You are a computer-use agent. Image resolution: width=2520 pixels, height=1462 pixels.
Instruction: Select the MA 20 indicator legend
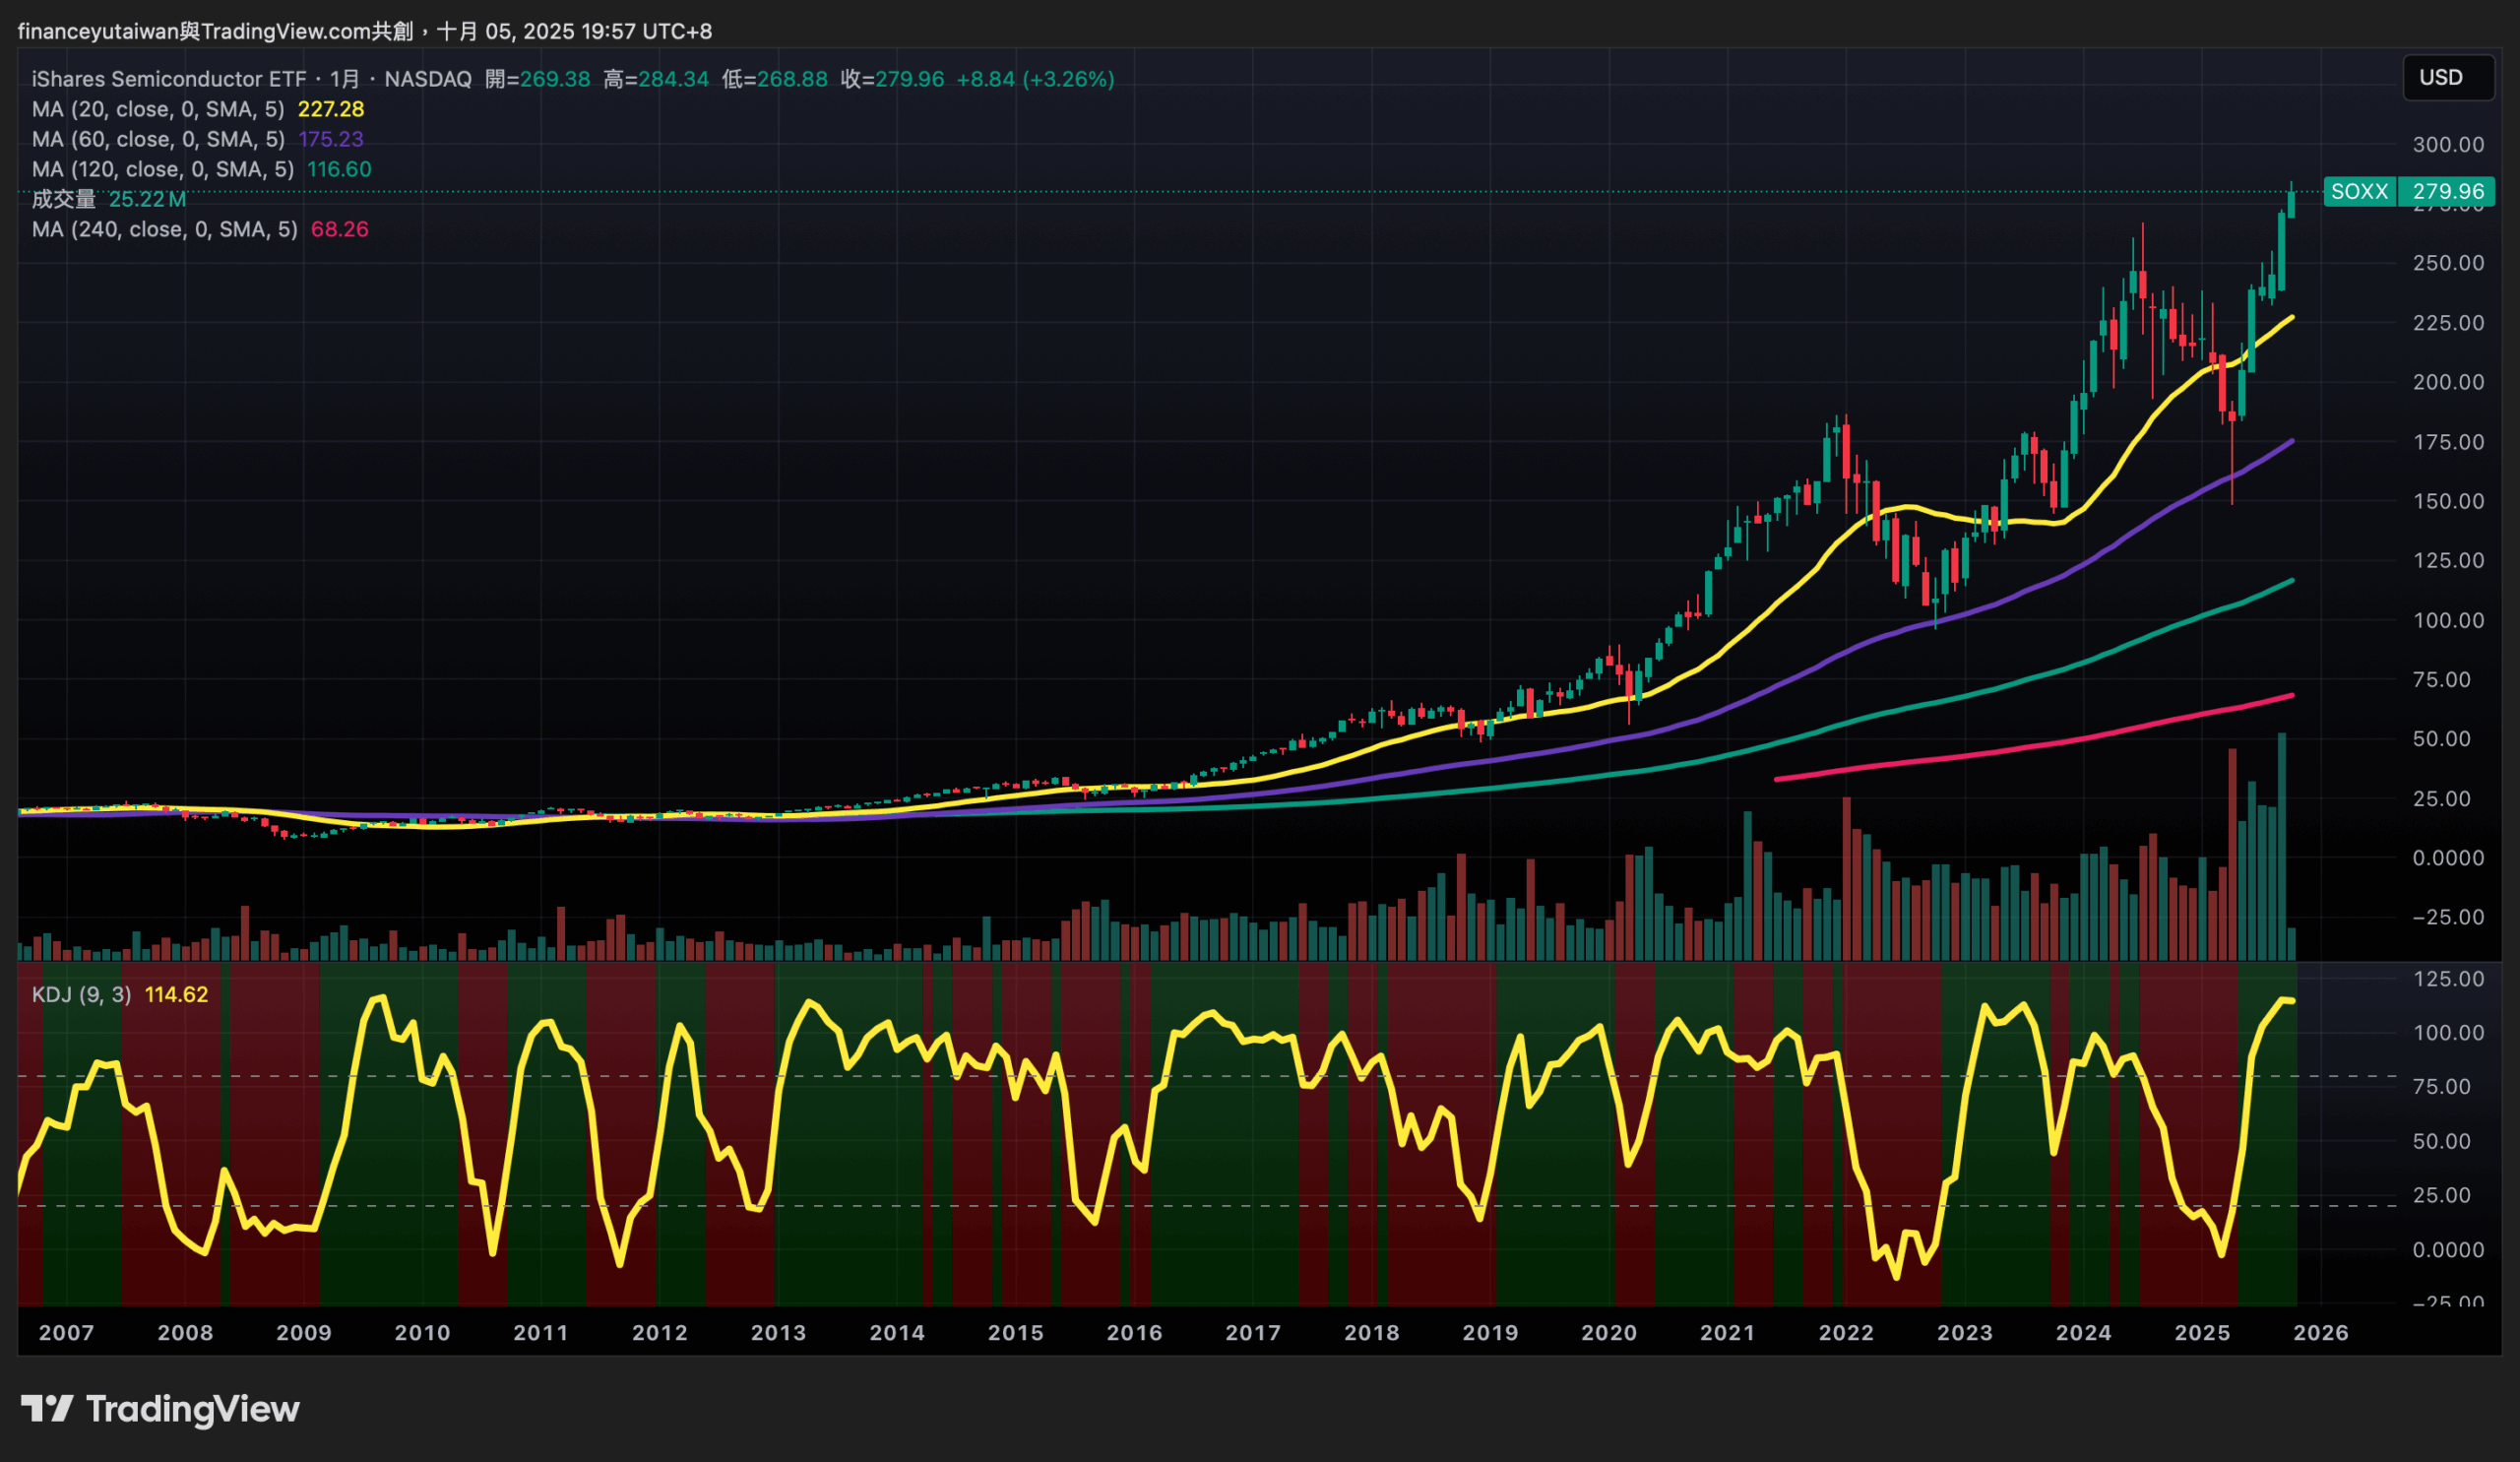pyautogui.click(x=158, y=109)
